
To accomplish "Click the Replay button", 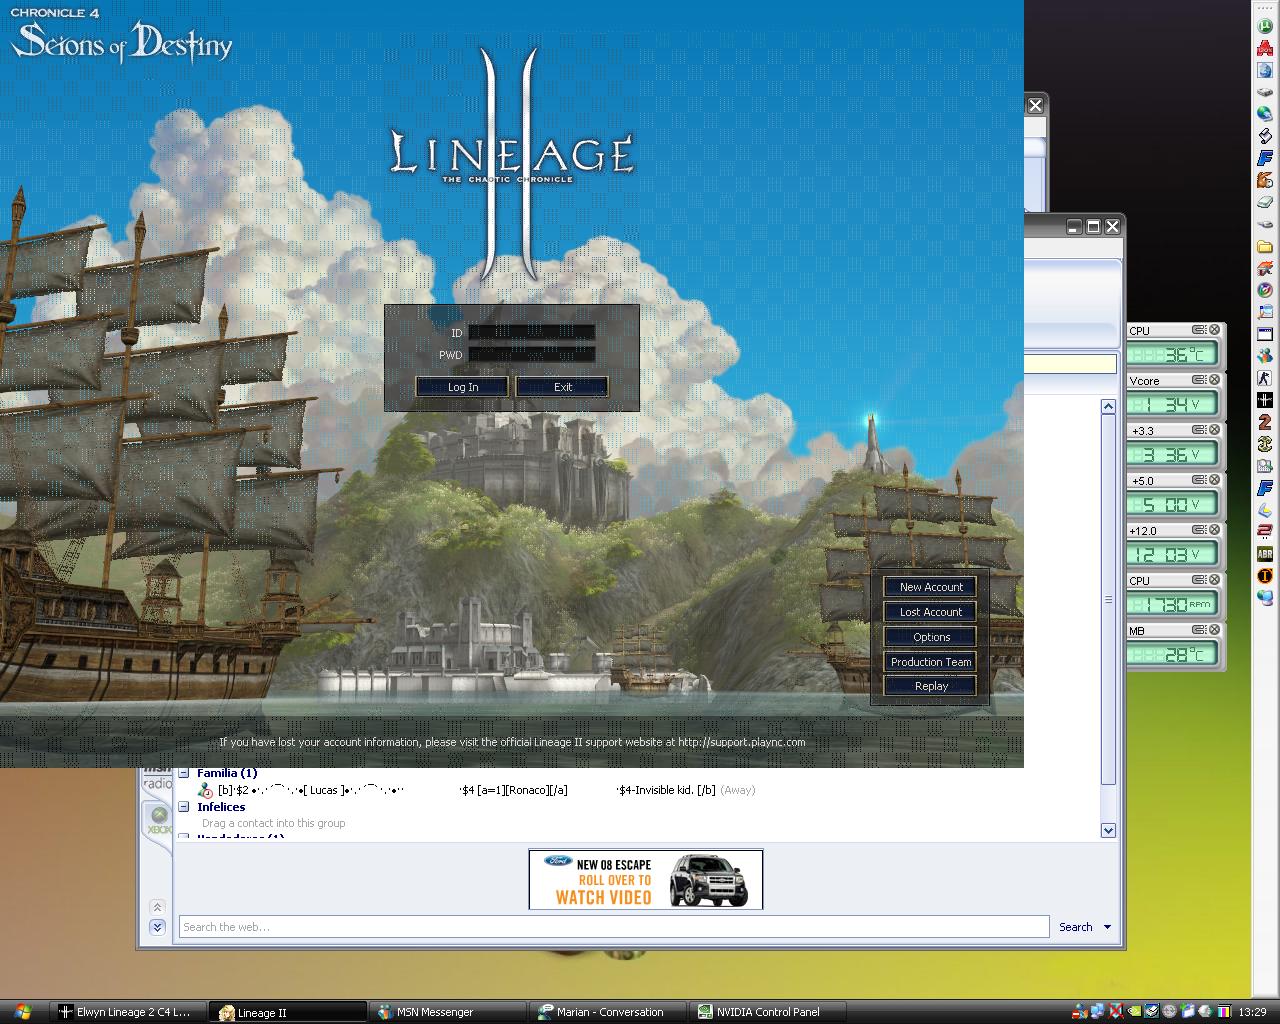I will tap(931, 686).
